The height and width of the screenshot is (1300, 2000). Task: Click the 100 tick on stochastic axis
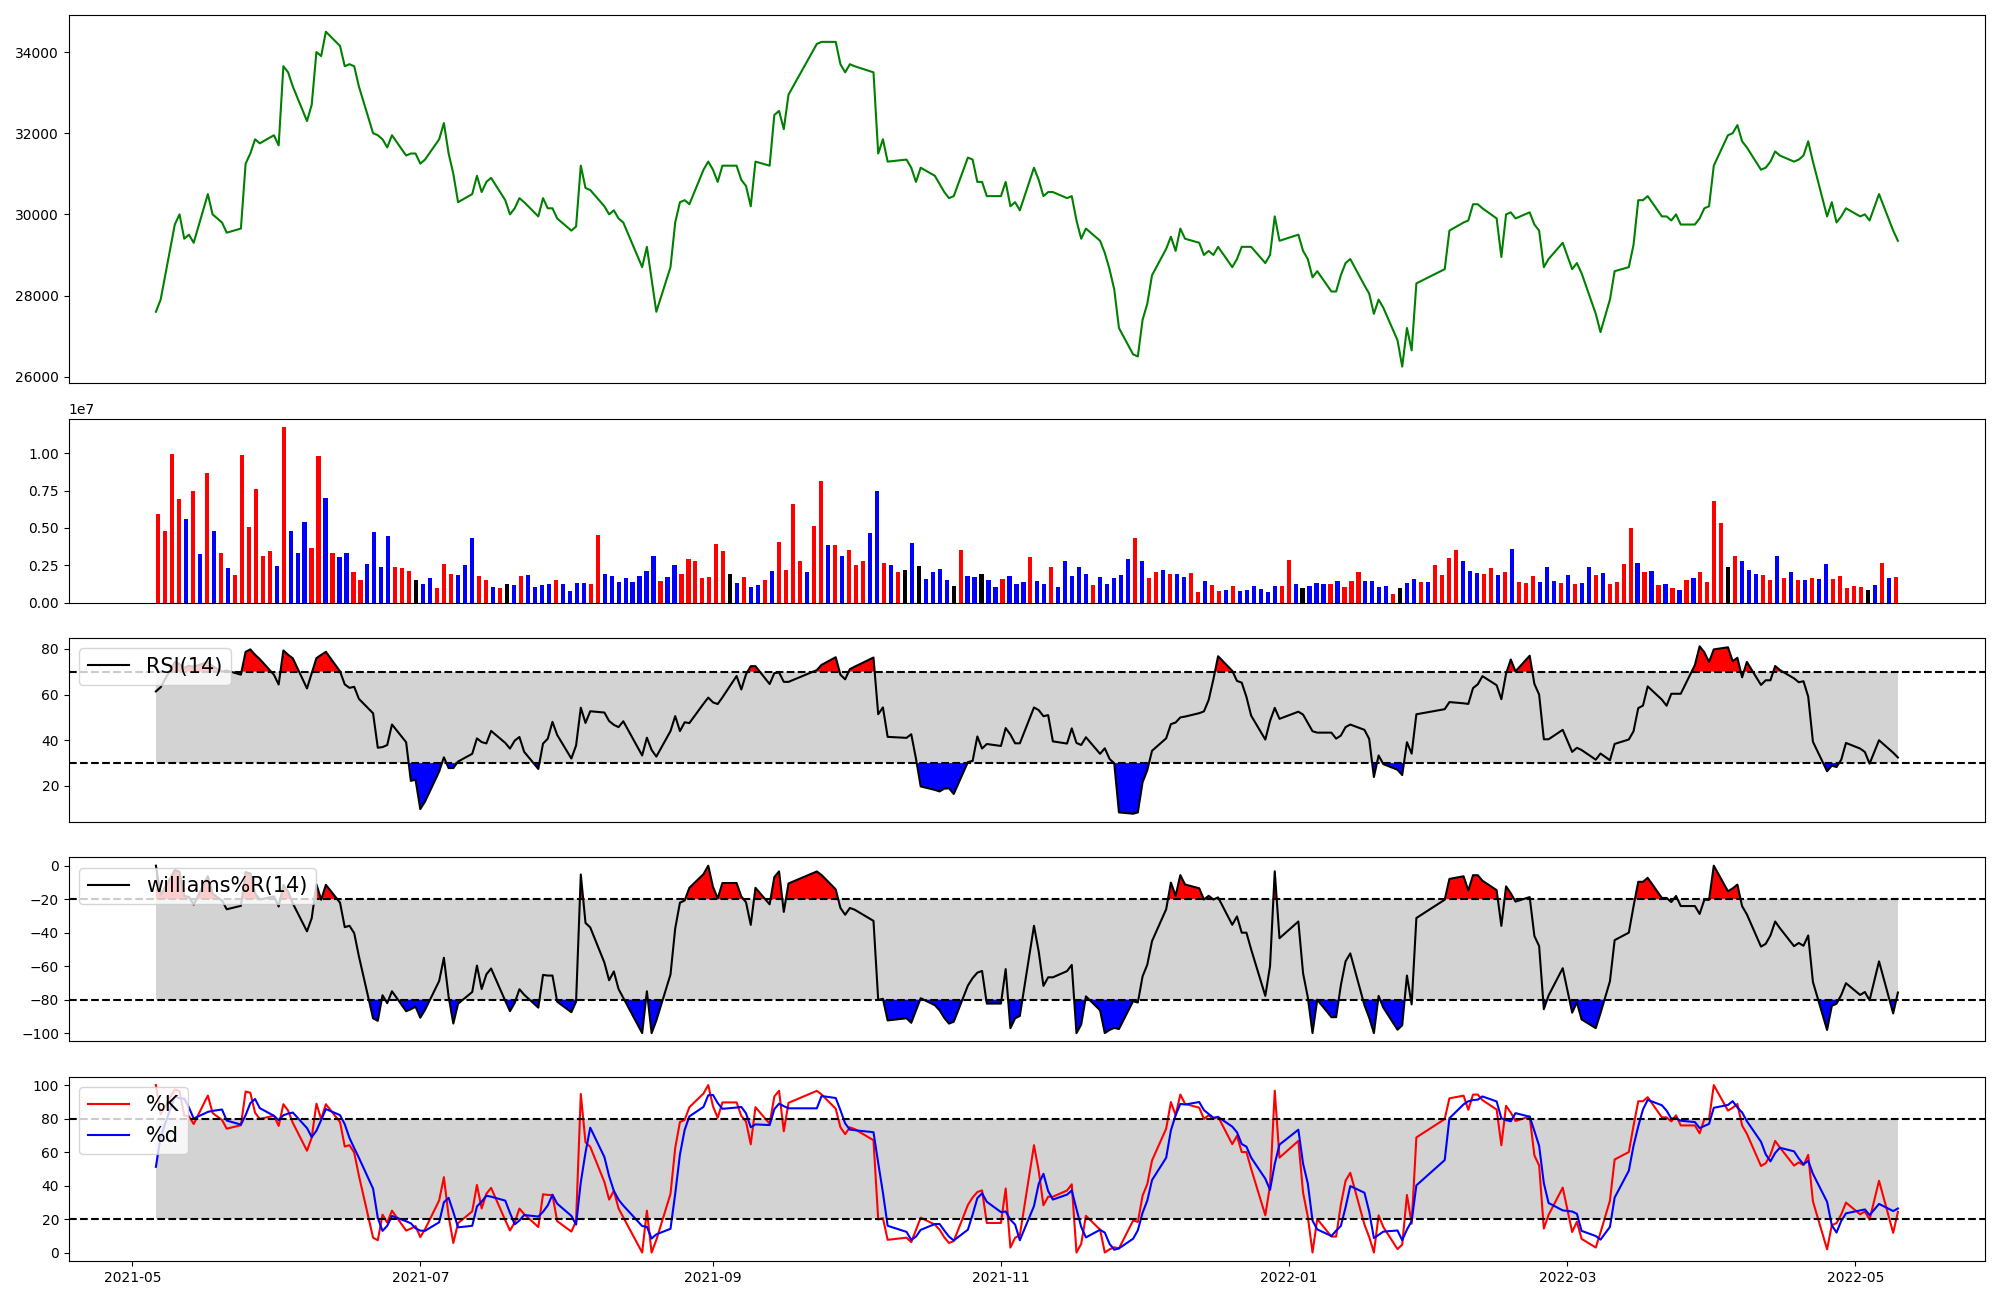48,1086
